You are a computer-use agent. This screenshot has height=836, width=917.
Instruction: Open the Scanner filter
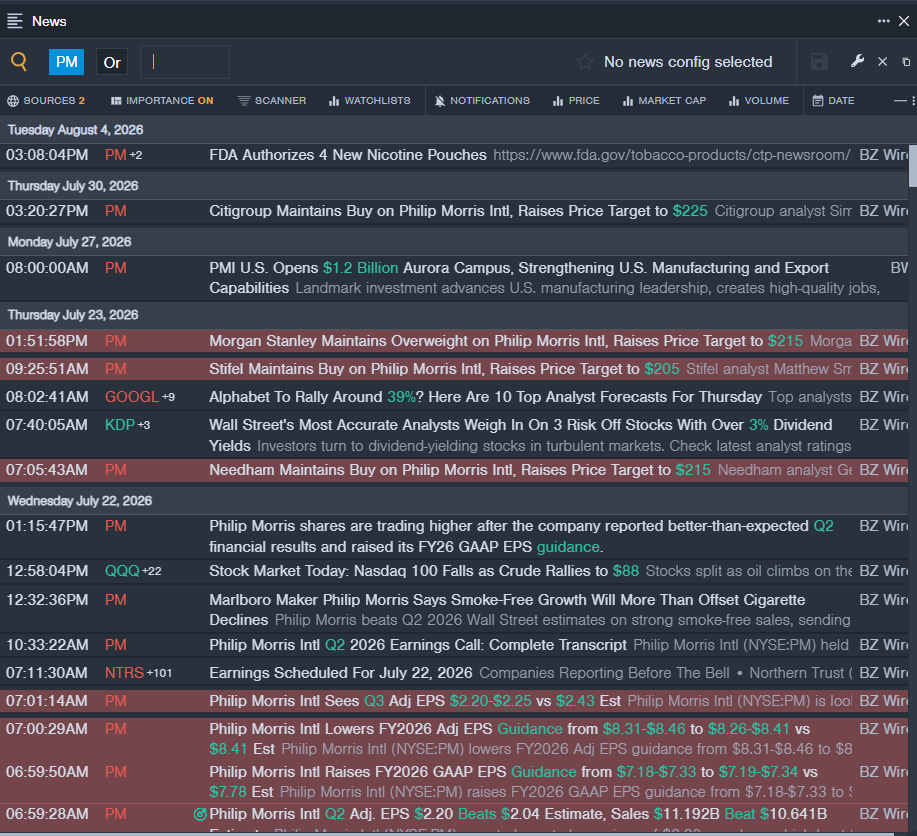[x=272, y=101]
